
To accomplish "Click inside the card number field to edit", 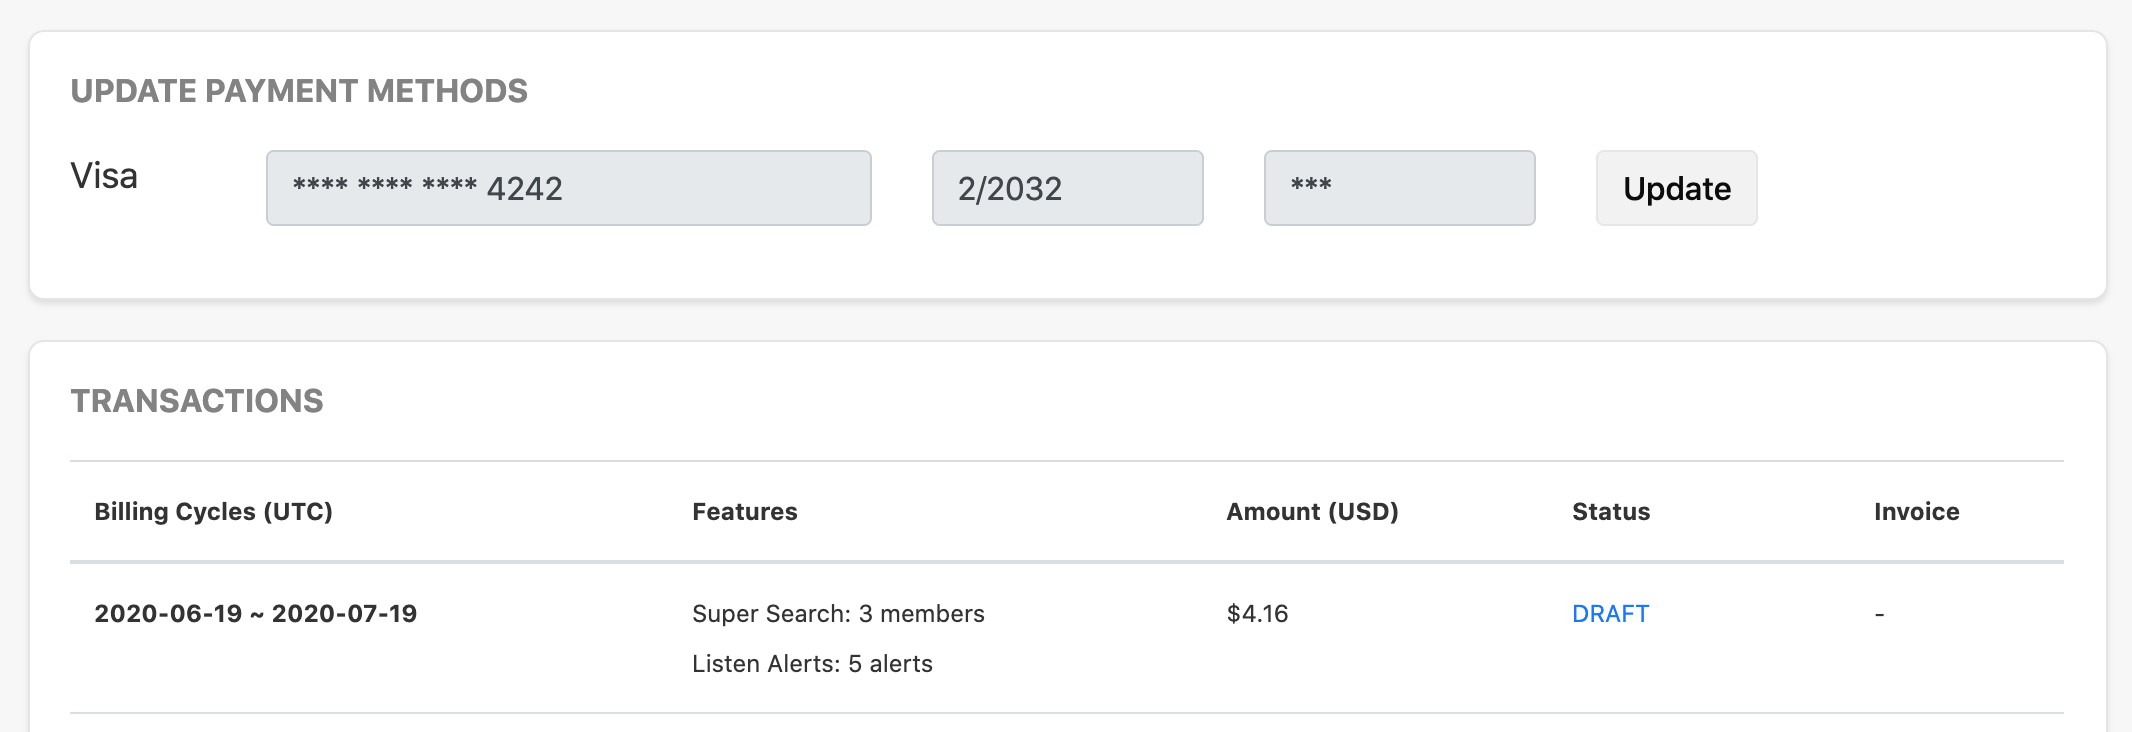I will pyautogui.click(x=568, y=188).
